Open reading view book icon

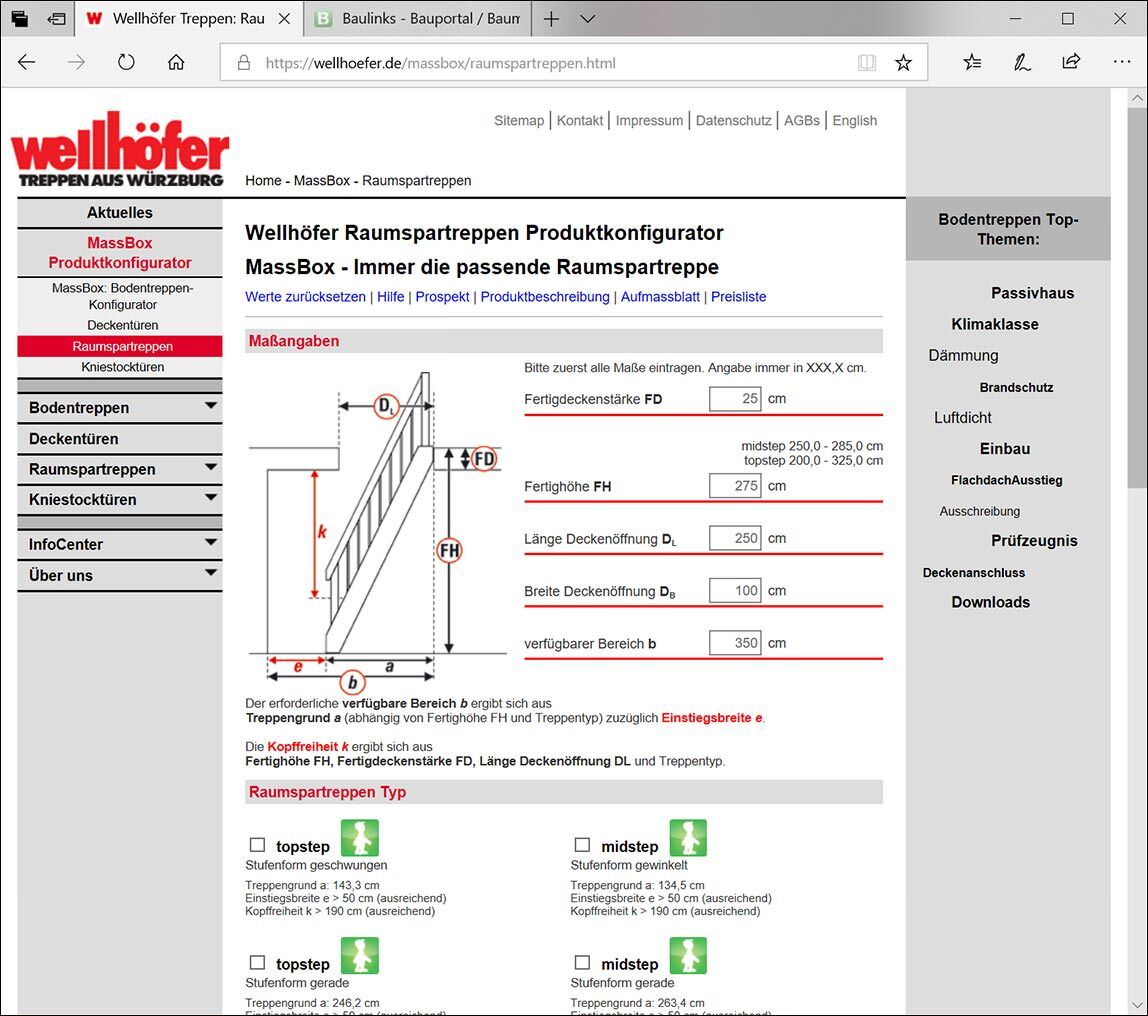tap(867, 63)
